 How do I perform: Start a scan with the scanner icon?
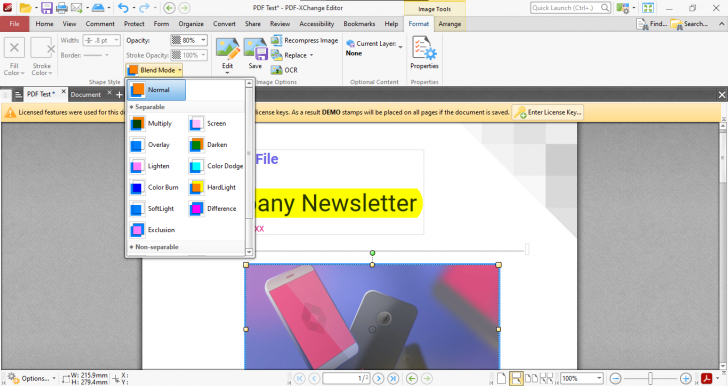pos(98,7)
